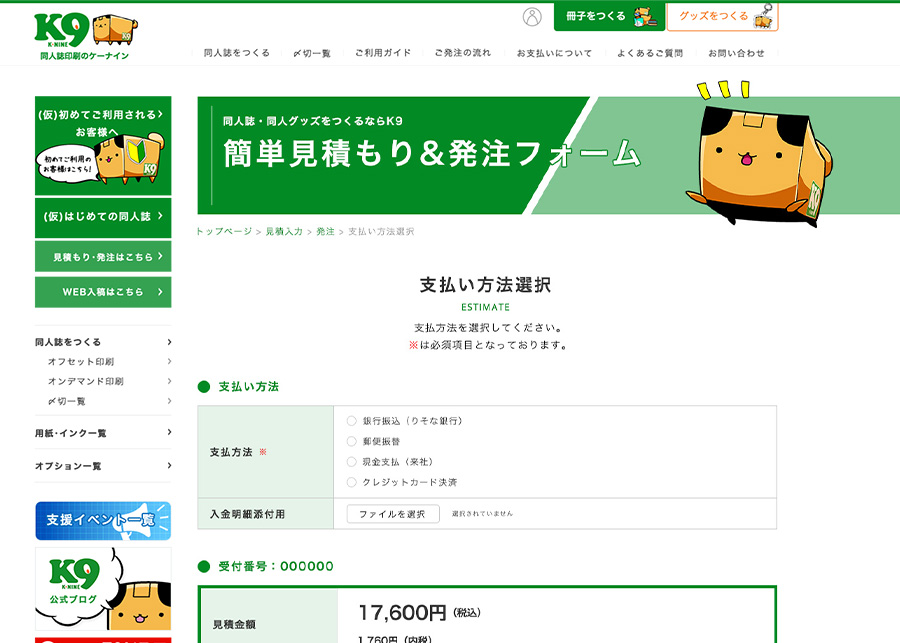Click the WEB入稿はこちら sidebar button
The height and width of the screenshot is (643, 900).
point(103,292)
